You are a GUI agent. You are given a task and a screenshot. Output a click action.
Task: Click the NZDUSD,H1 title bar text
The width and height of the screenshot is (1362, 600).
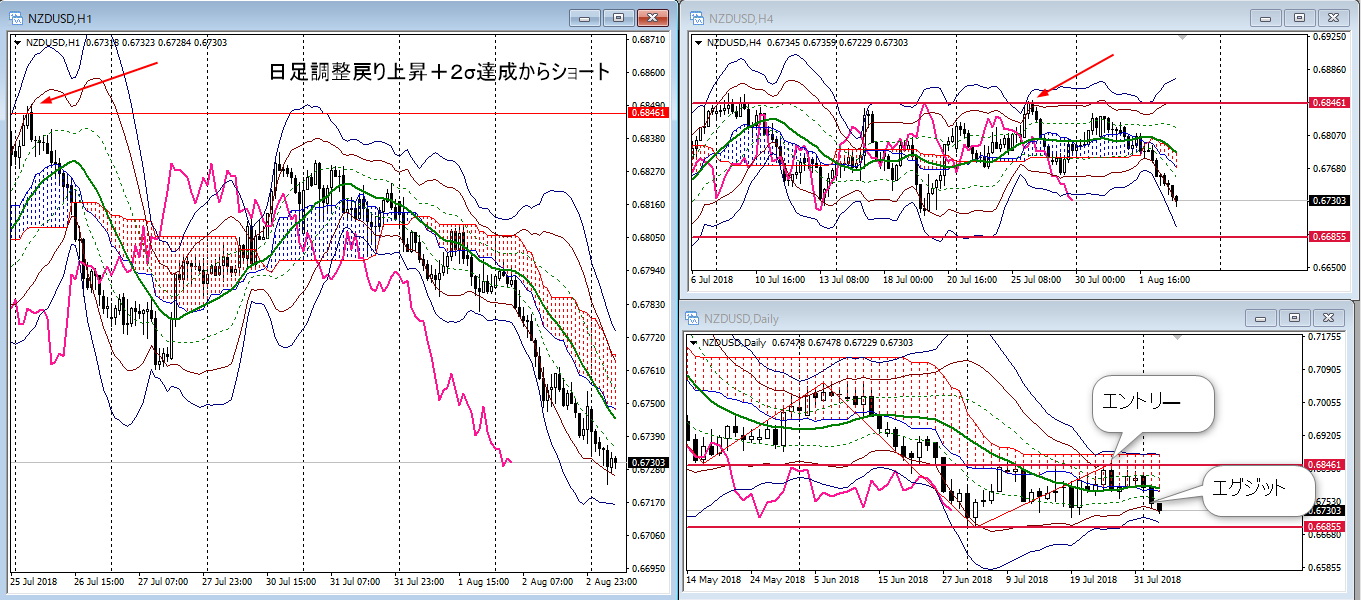pyautogui.click(x=59, y=17)
